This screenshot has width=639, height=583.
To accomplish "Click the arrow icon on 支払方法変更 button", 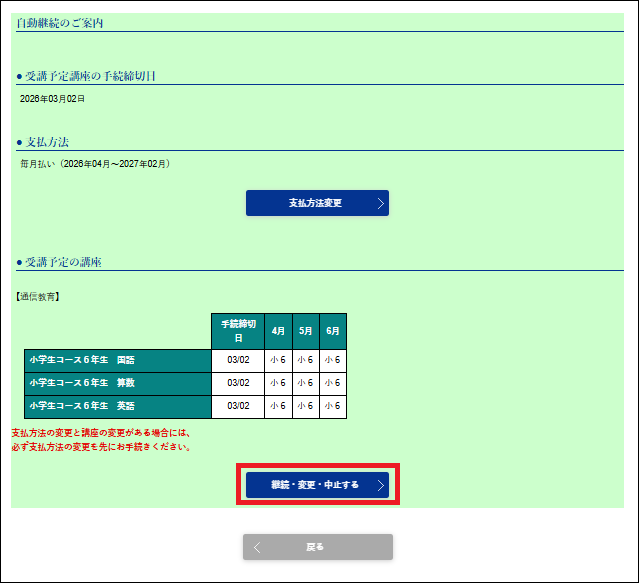I will point(380,203).
